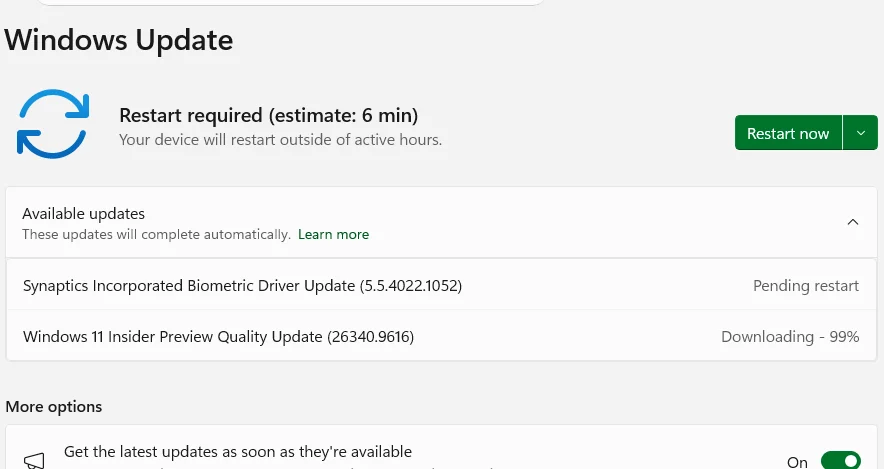Click the More options section heading
This screenshot has width=884, height=469.
coord(54,406)
